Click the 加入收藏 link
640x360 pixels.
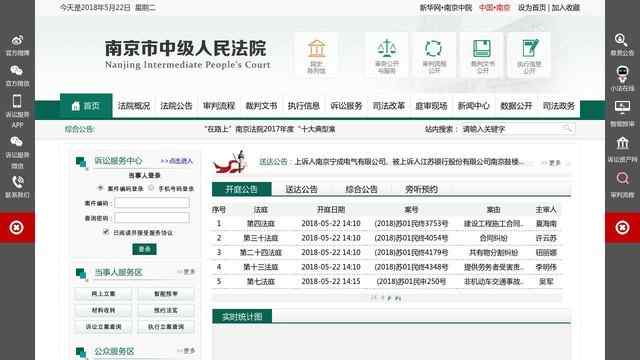pos(566,8)
